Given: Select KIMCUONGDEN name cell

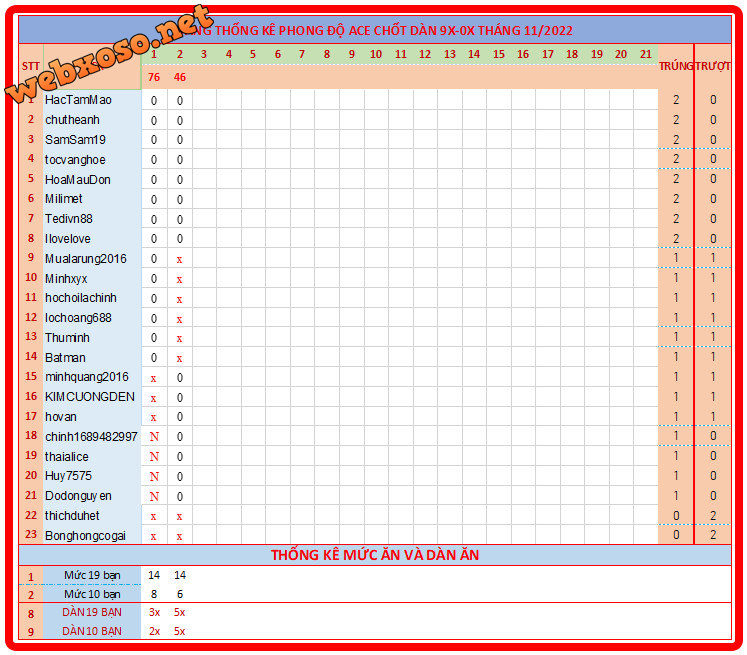Looking at the screenshot, I should coord(90,397).
